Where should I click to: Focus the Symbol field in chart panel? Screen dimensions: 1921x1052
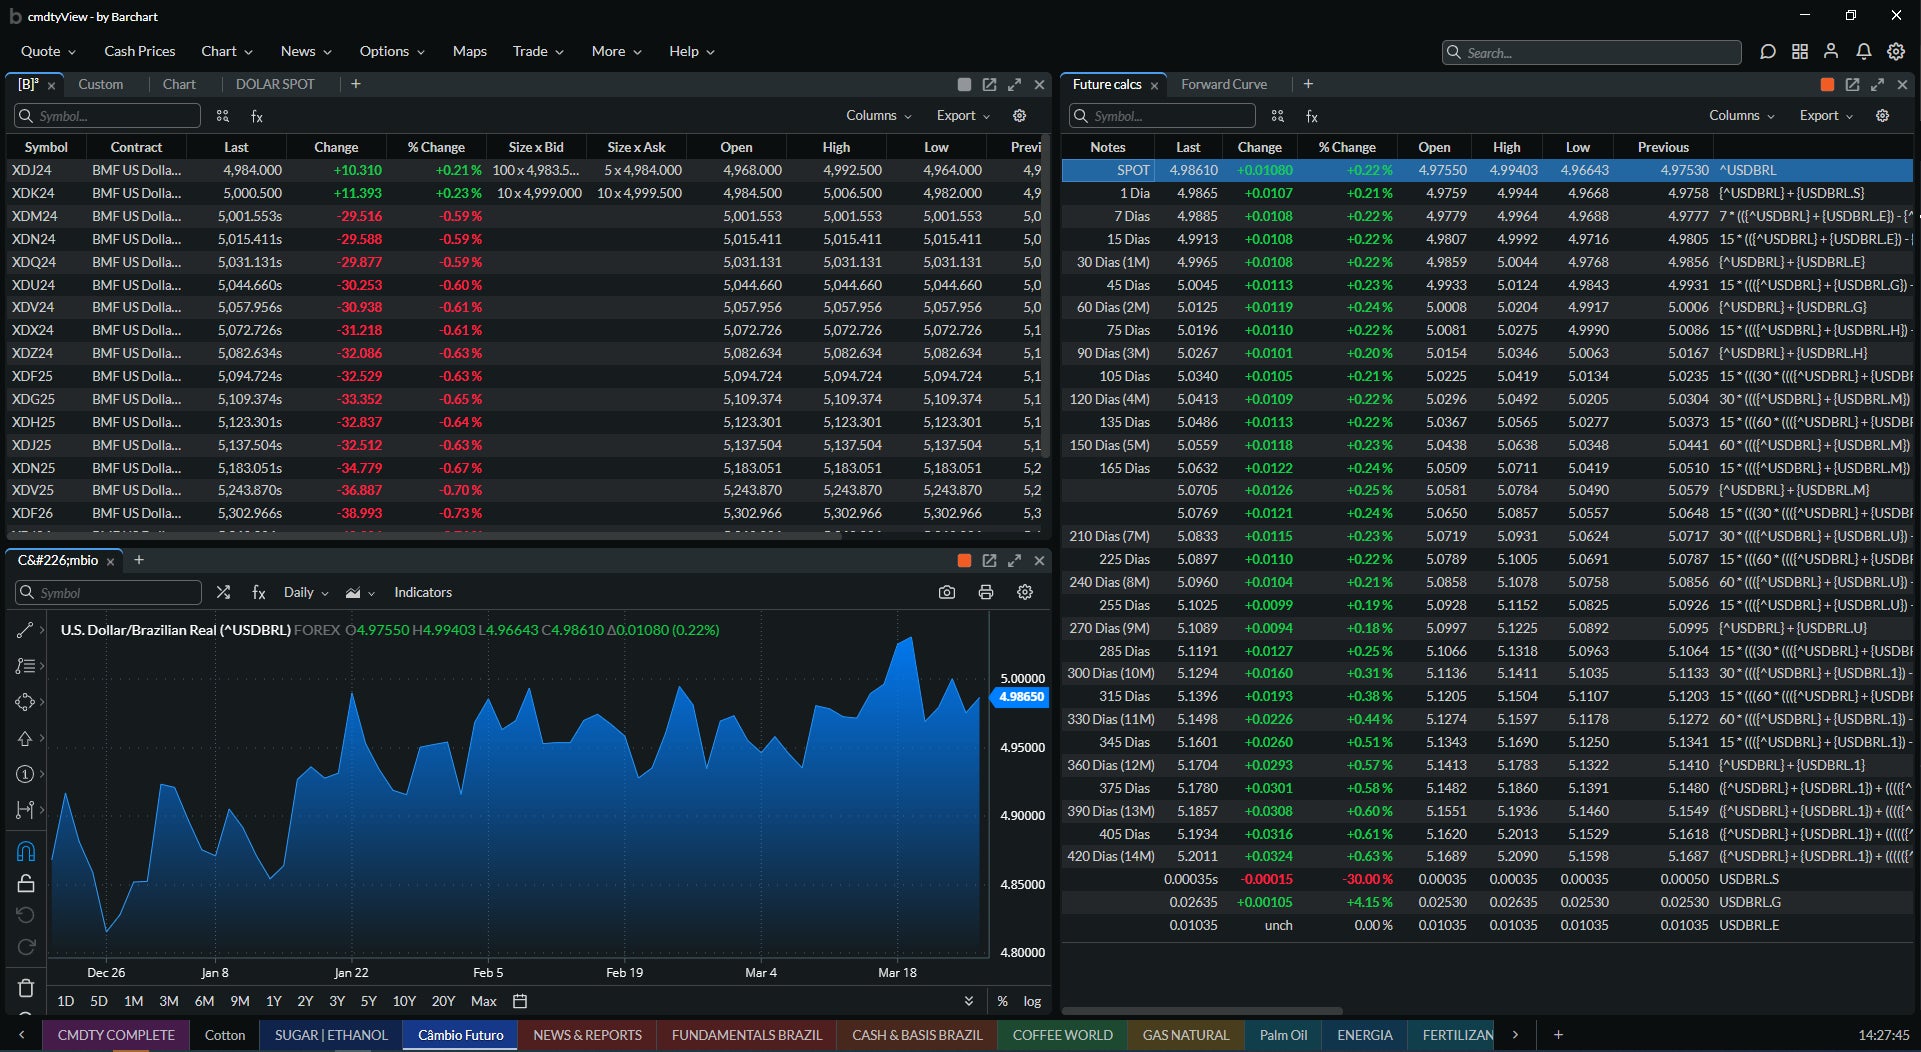(108, 593)
